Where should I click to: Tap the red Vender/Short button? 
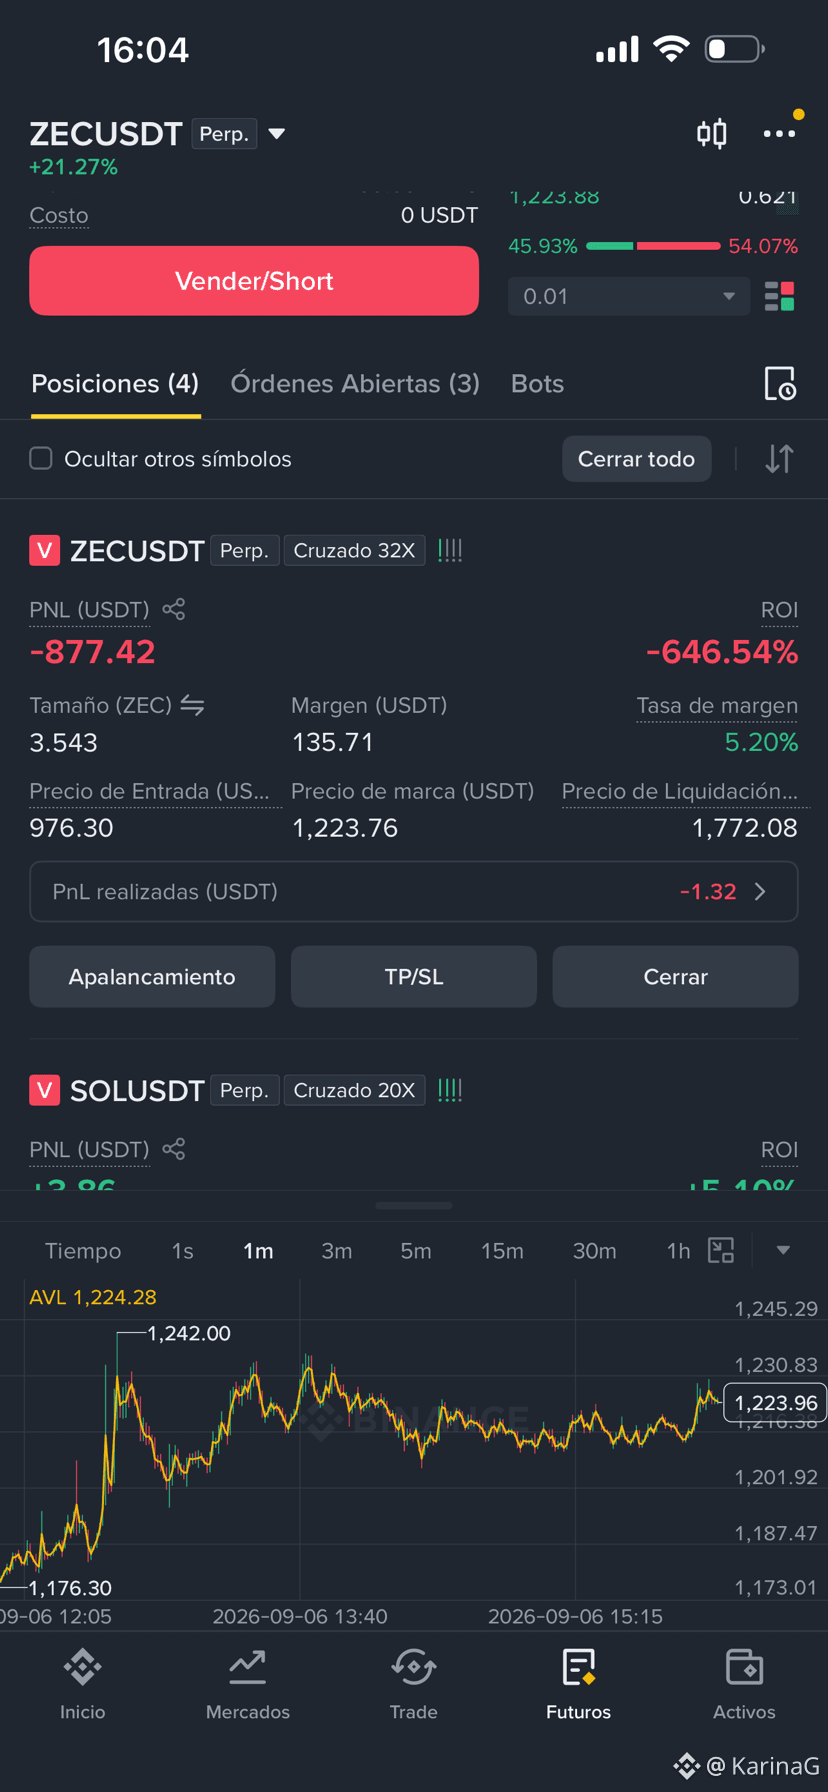click(254, 281)
